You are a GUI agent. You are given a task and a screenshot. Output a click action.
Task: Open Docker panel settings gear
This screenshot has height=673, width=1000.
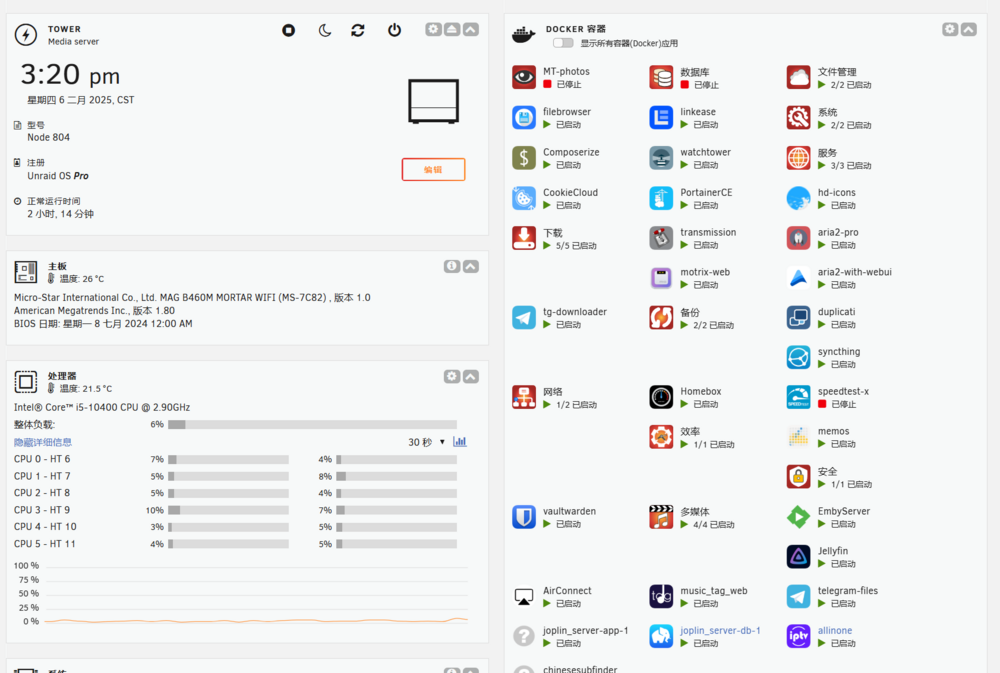pos(950,29)
